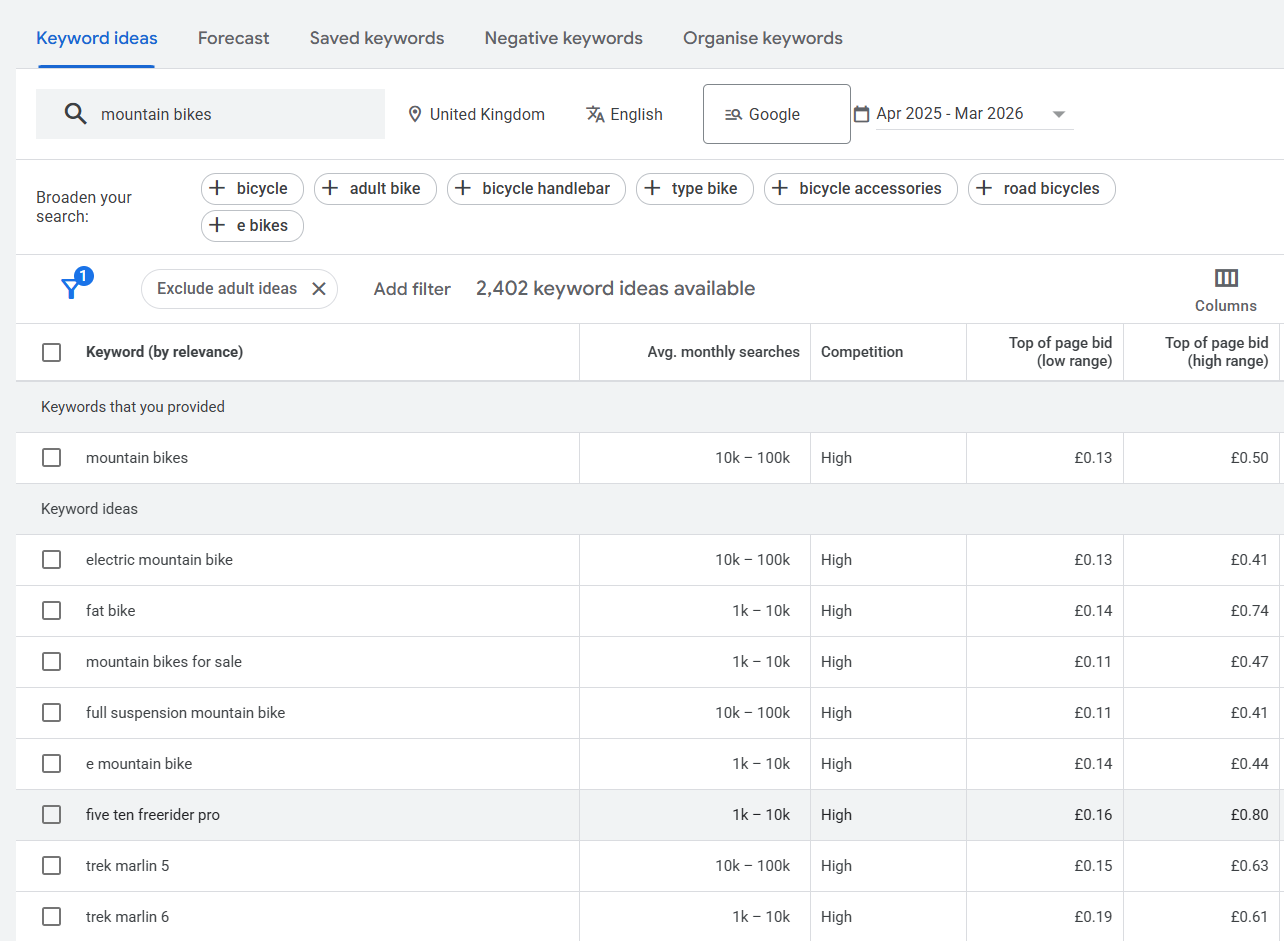The image size is (1284, 941).
Task: Tick checkbox for electric mountain bike
Action: [x=51, y=560]
